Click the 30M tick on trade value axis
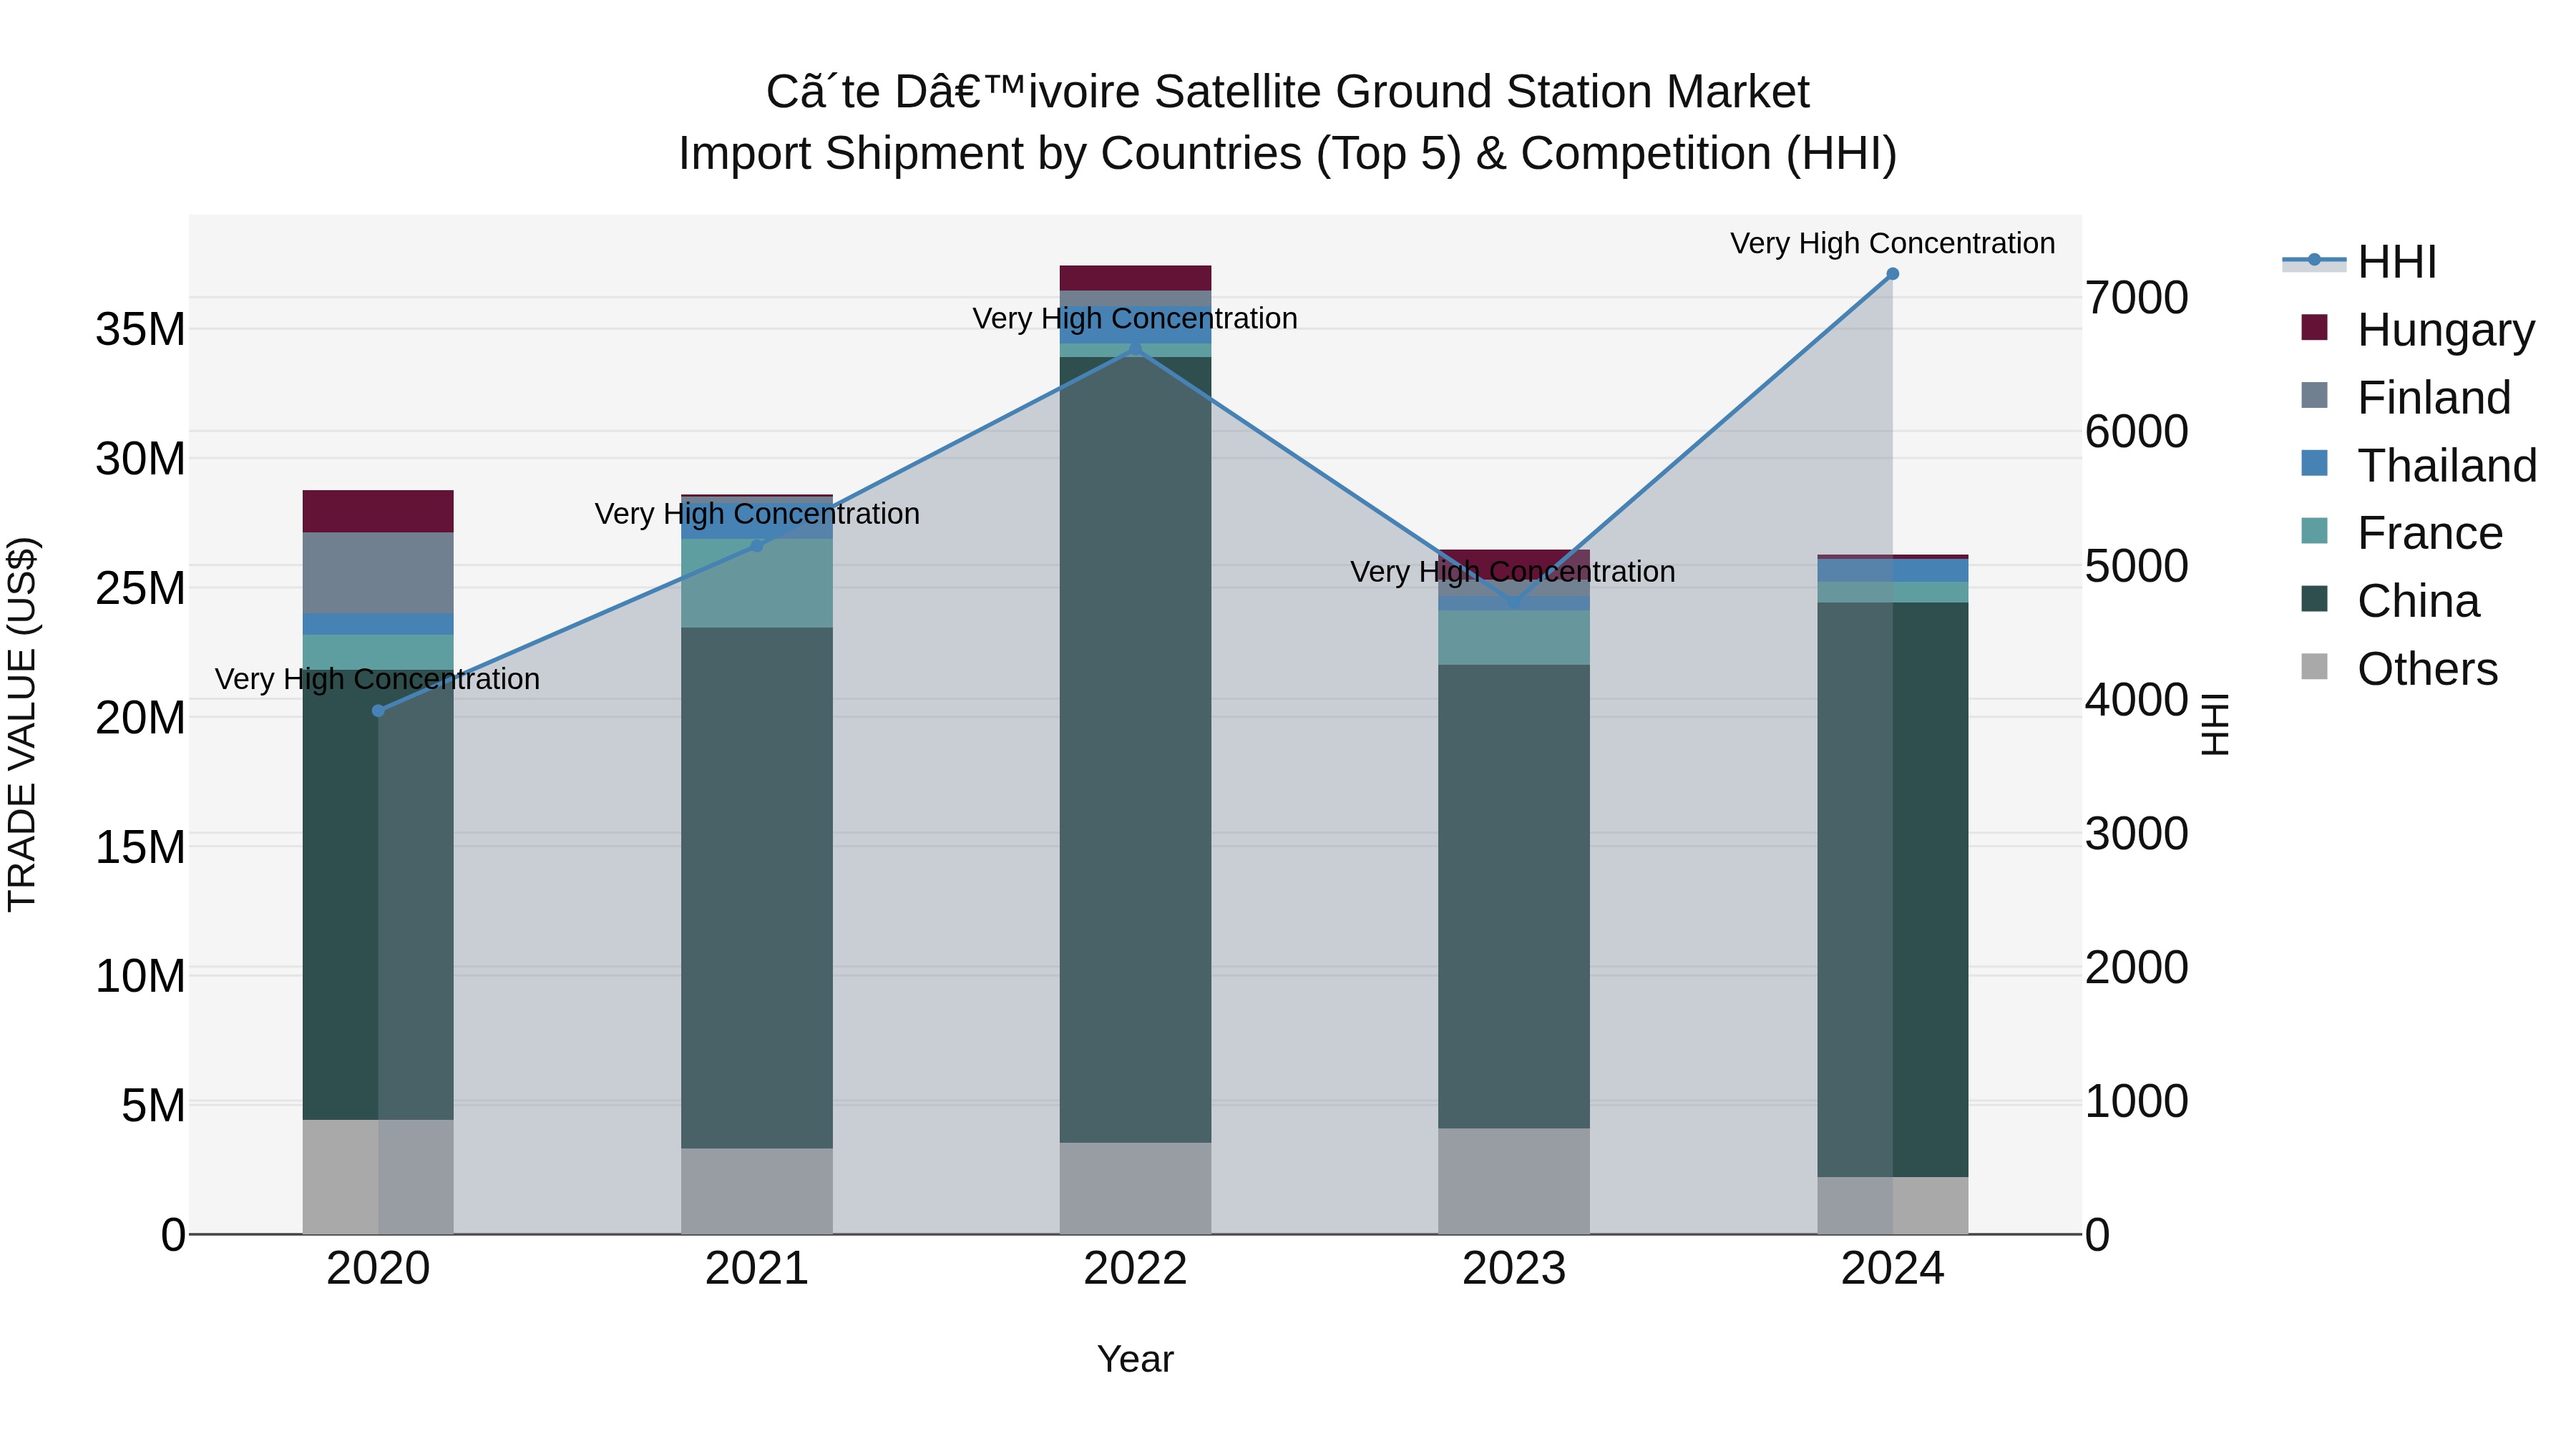Image resolution: width=2576 pixels, height=1449 pixels. pos(140,459)
